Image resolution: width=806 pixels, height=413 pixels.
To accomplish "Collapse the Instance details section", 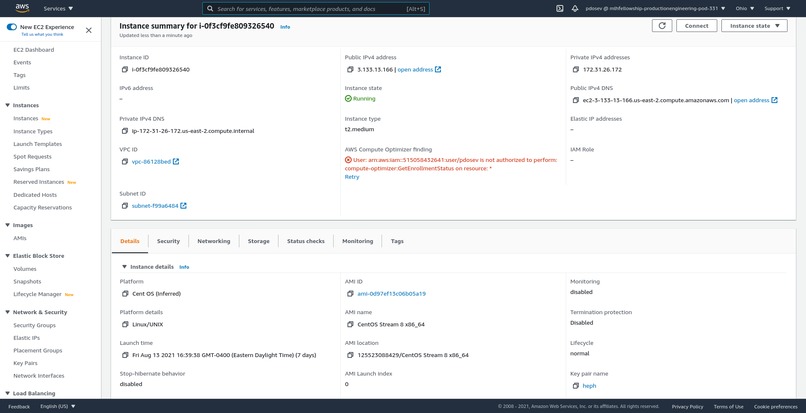I will coord(124,267).
